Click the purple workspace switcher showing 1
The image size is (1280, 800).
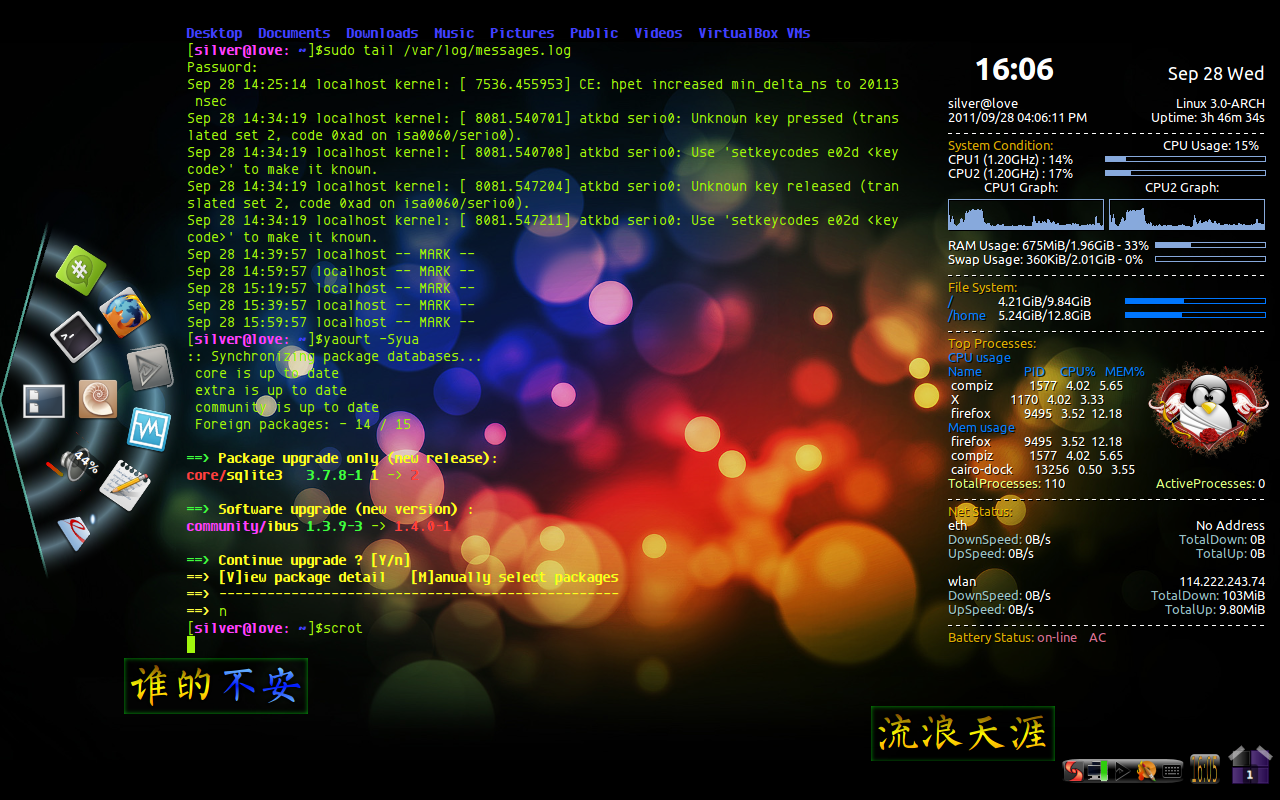click(1250, 765)
